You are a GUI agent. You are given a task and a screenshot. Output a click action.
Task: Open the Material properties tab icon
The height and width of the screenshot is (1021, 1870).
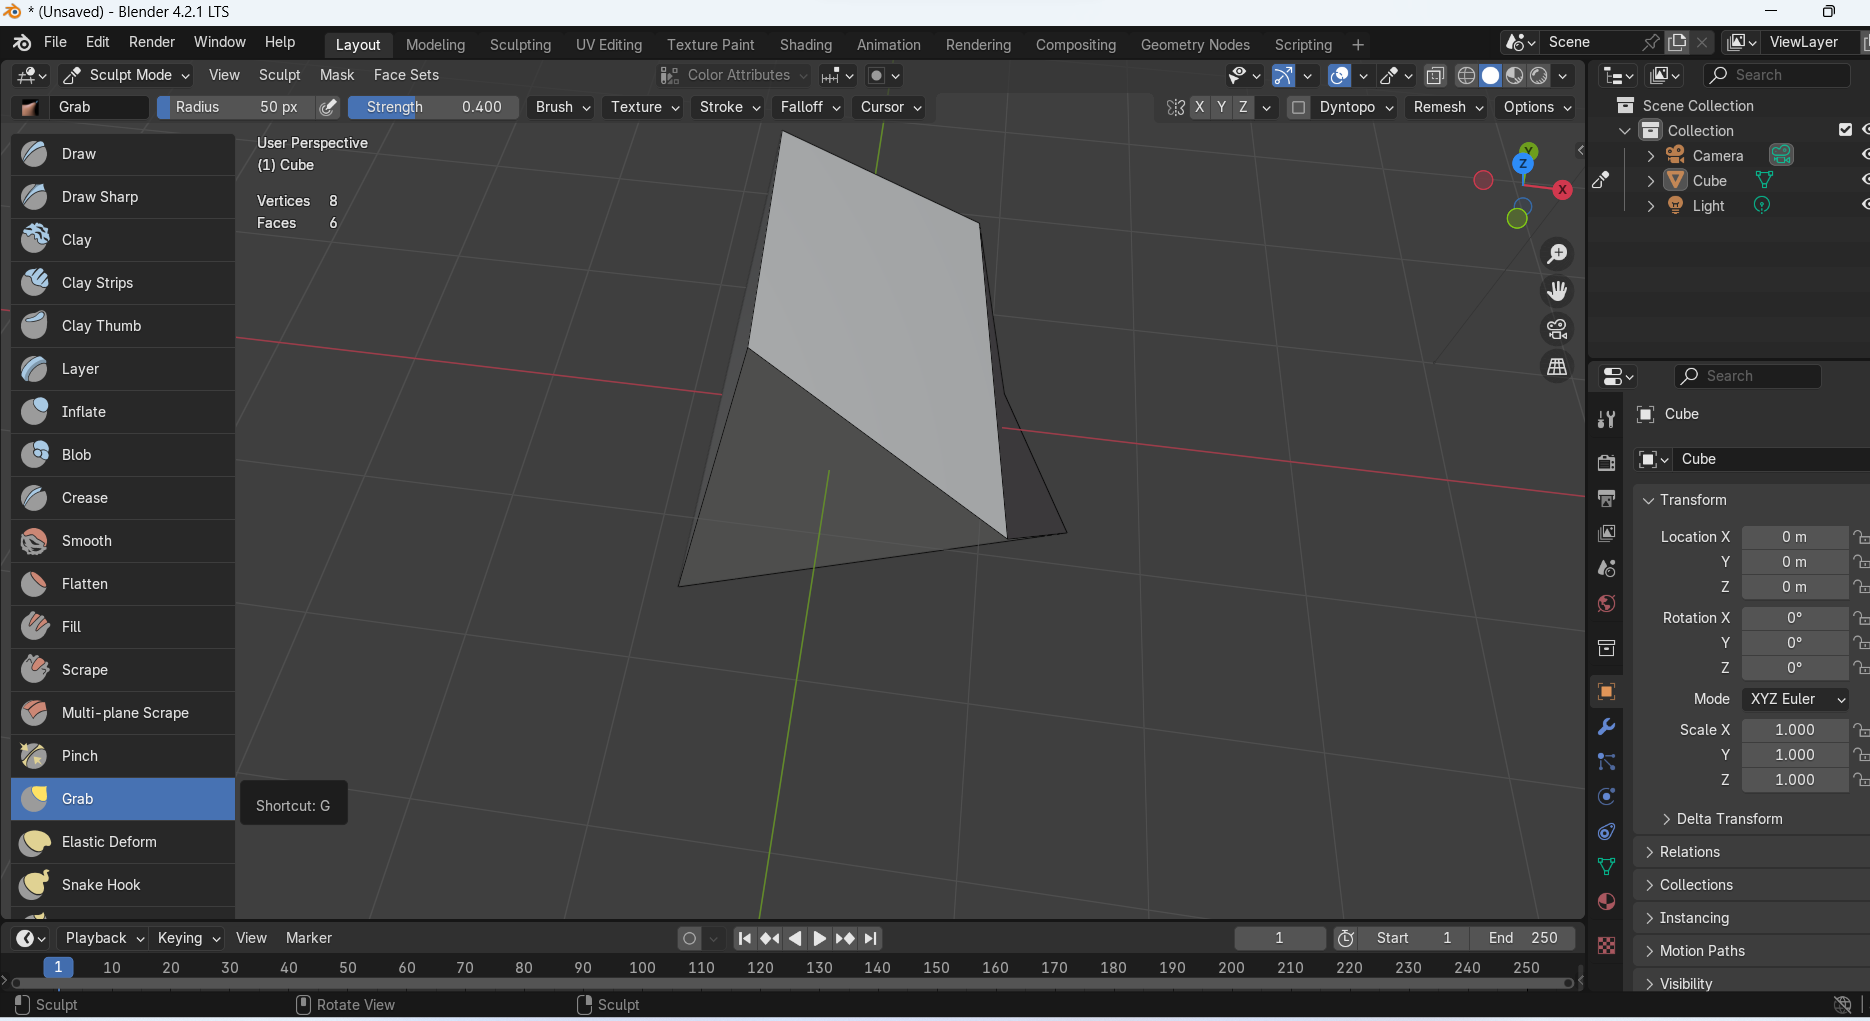[x=1606, y=902]
